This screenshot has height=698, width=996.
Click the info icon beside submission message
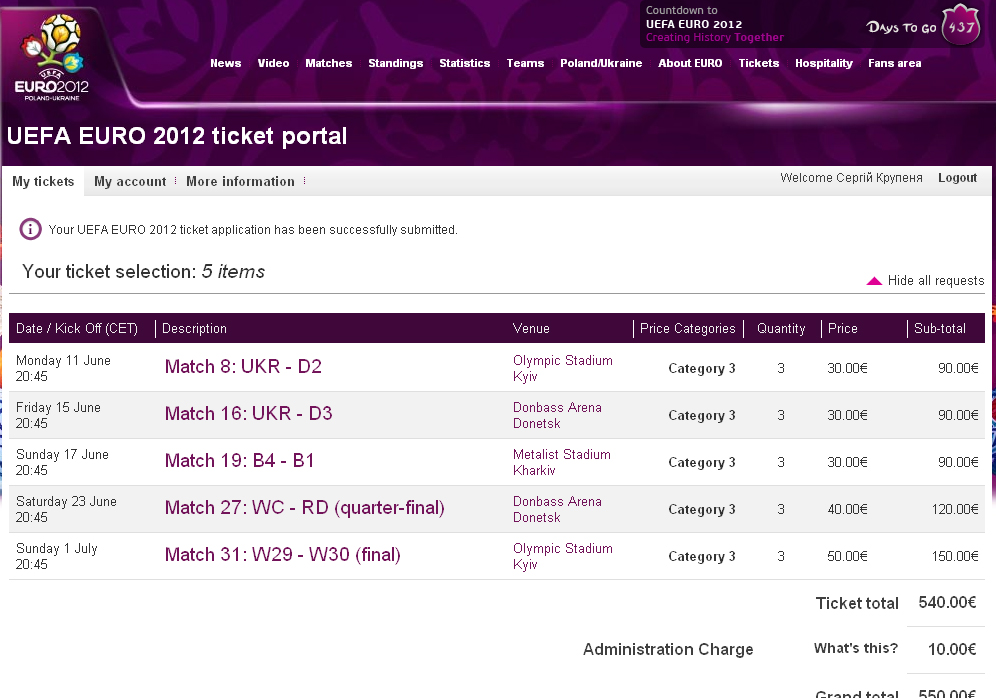point(31,229)
